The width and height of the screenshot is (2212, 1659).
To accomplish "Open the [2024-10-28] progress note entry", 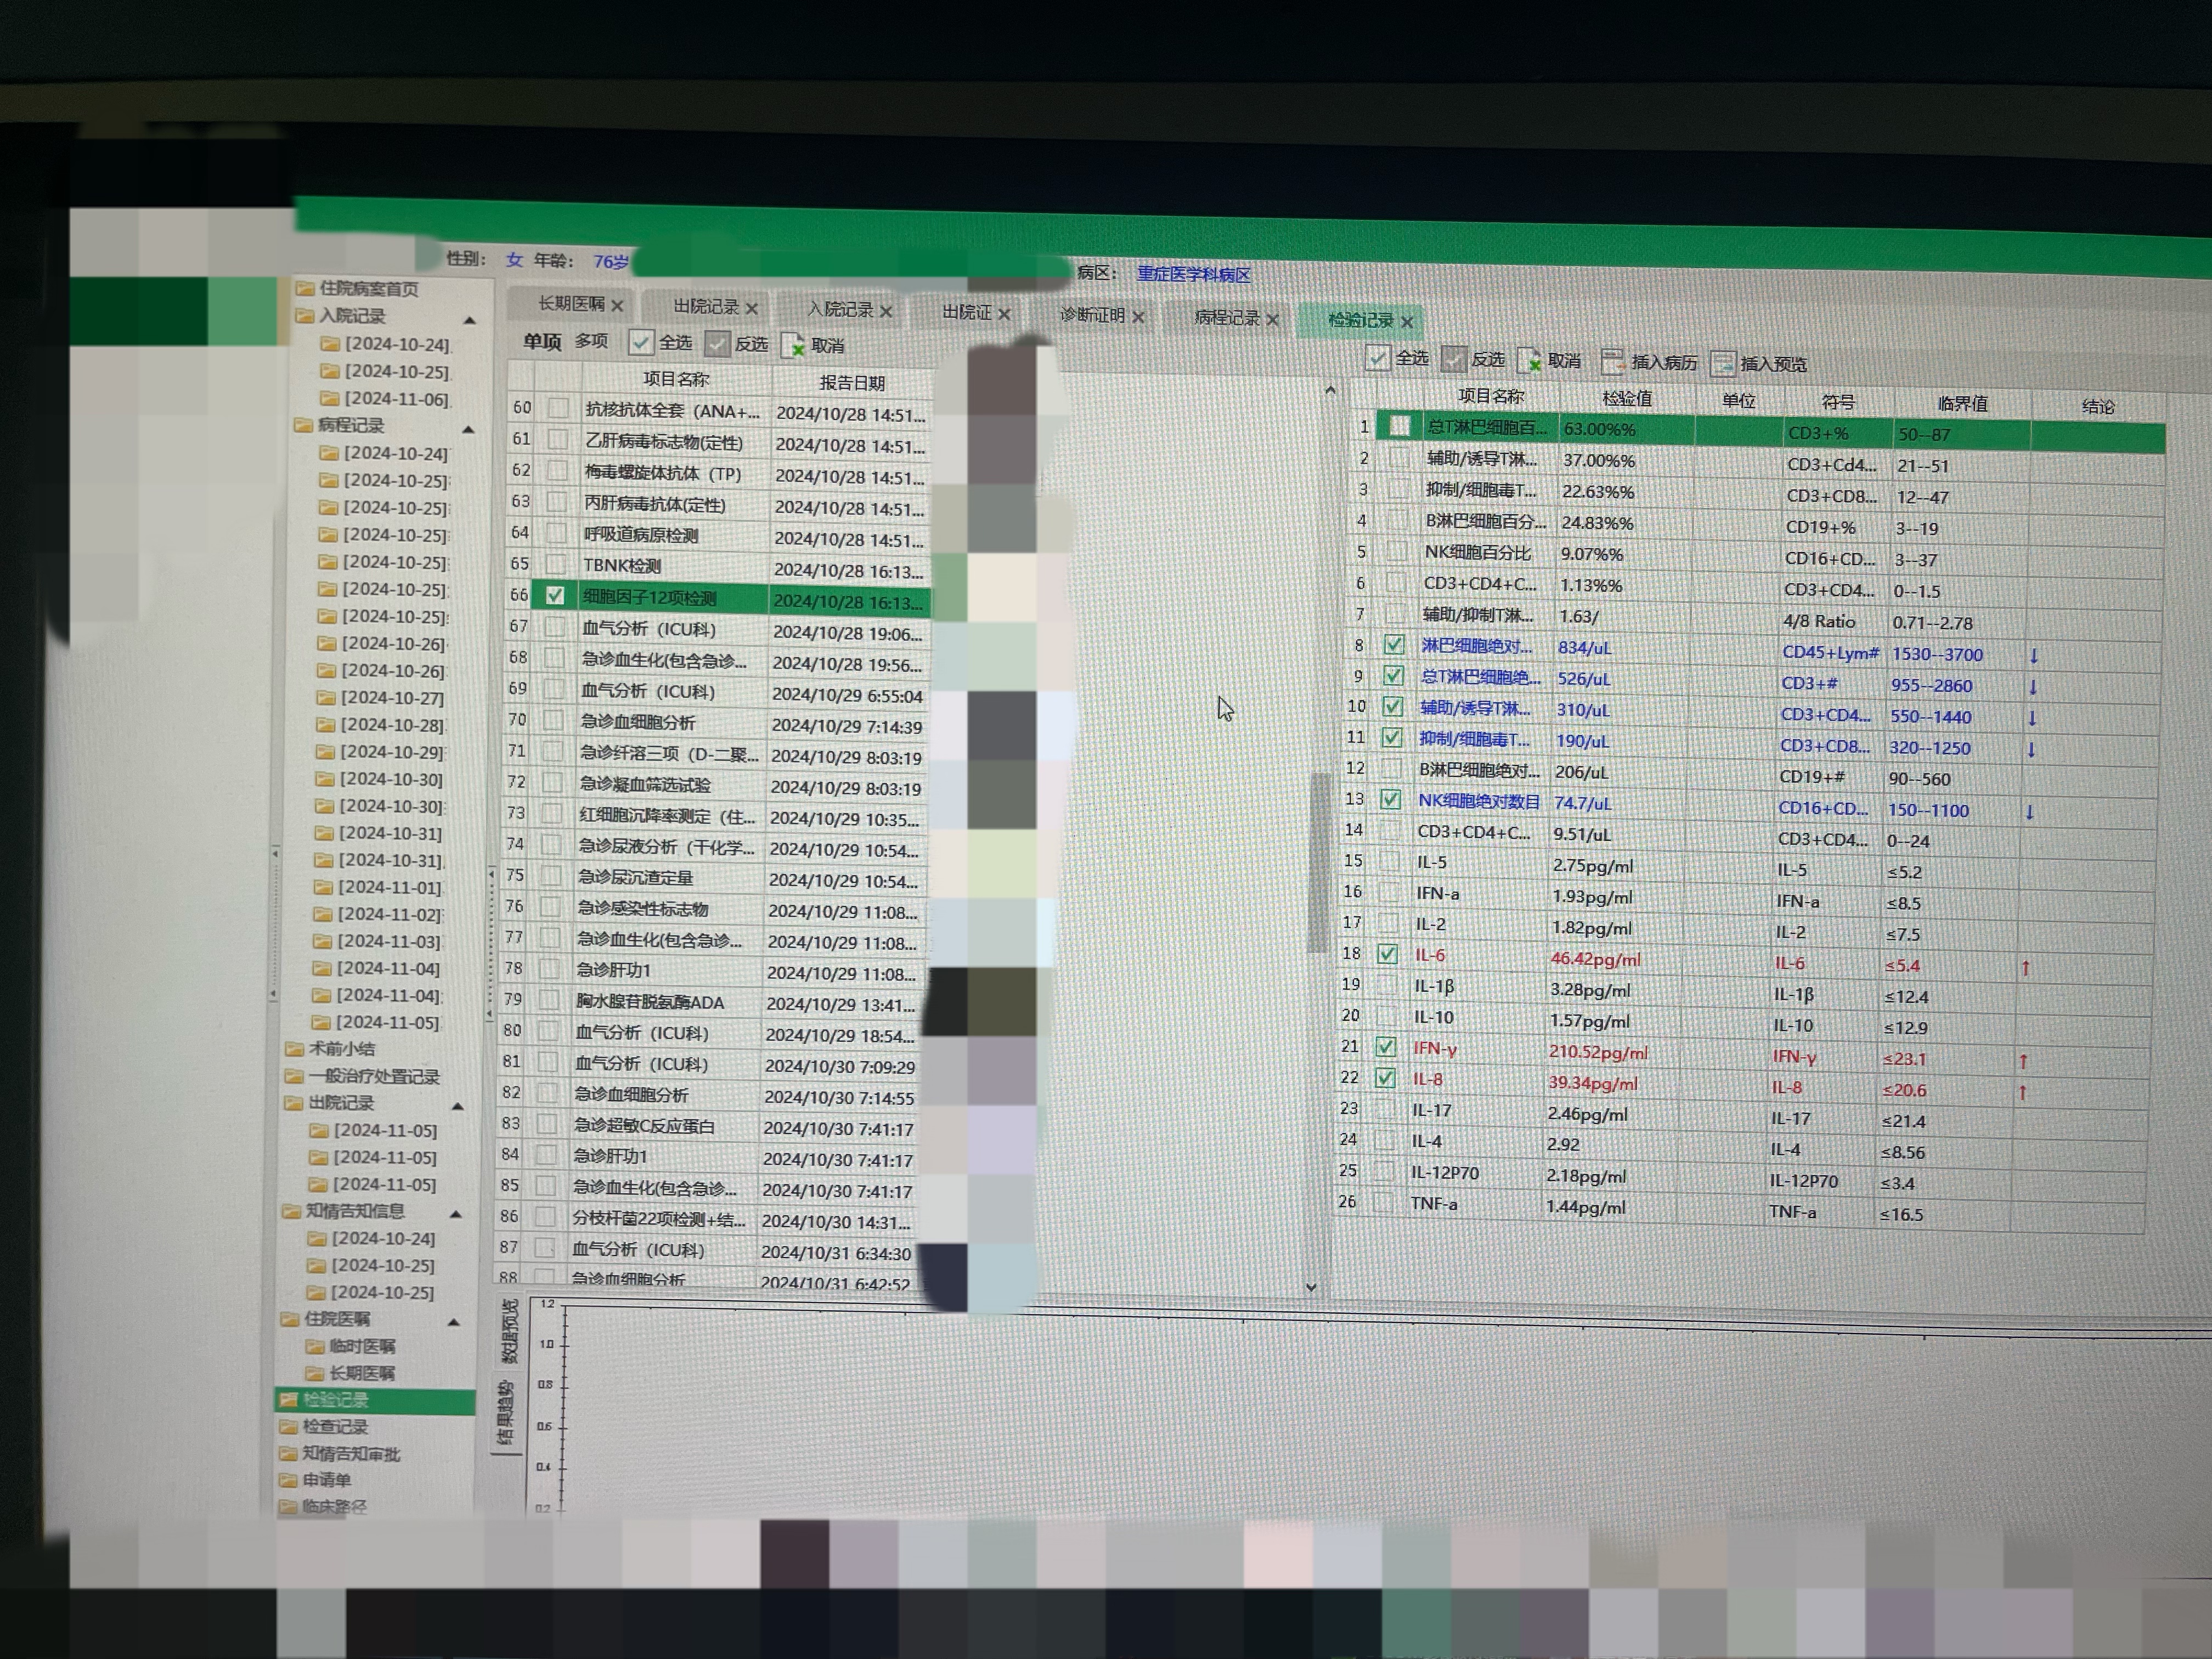I will (381, 724).
